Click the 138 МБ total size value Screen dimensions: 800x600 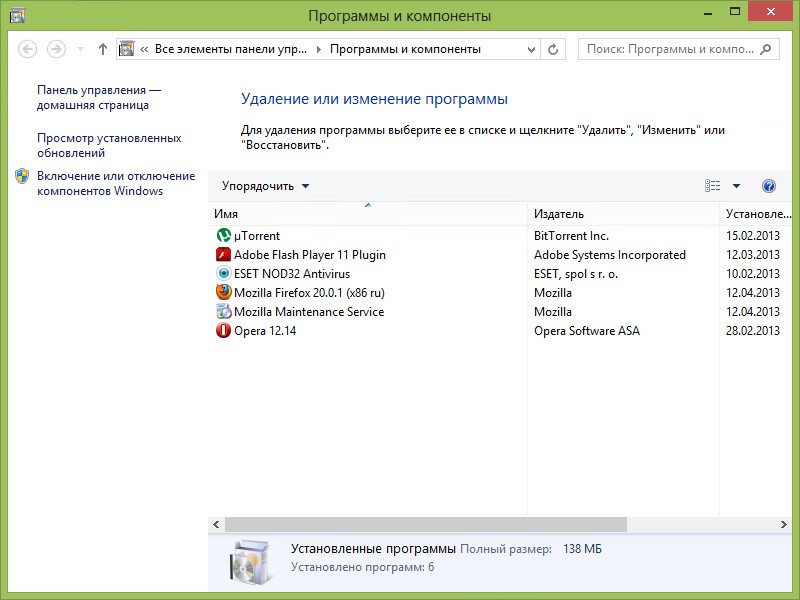pyautogui.click(x=582, y=549)
